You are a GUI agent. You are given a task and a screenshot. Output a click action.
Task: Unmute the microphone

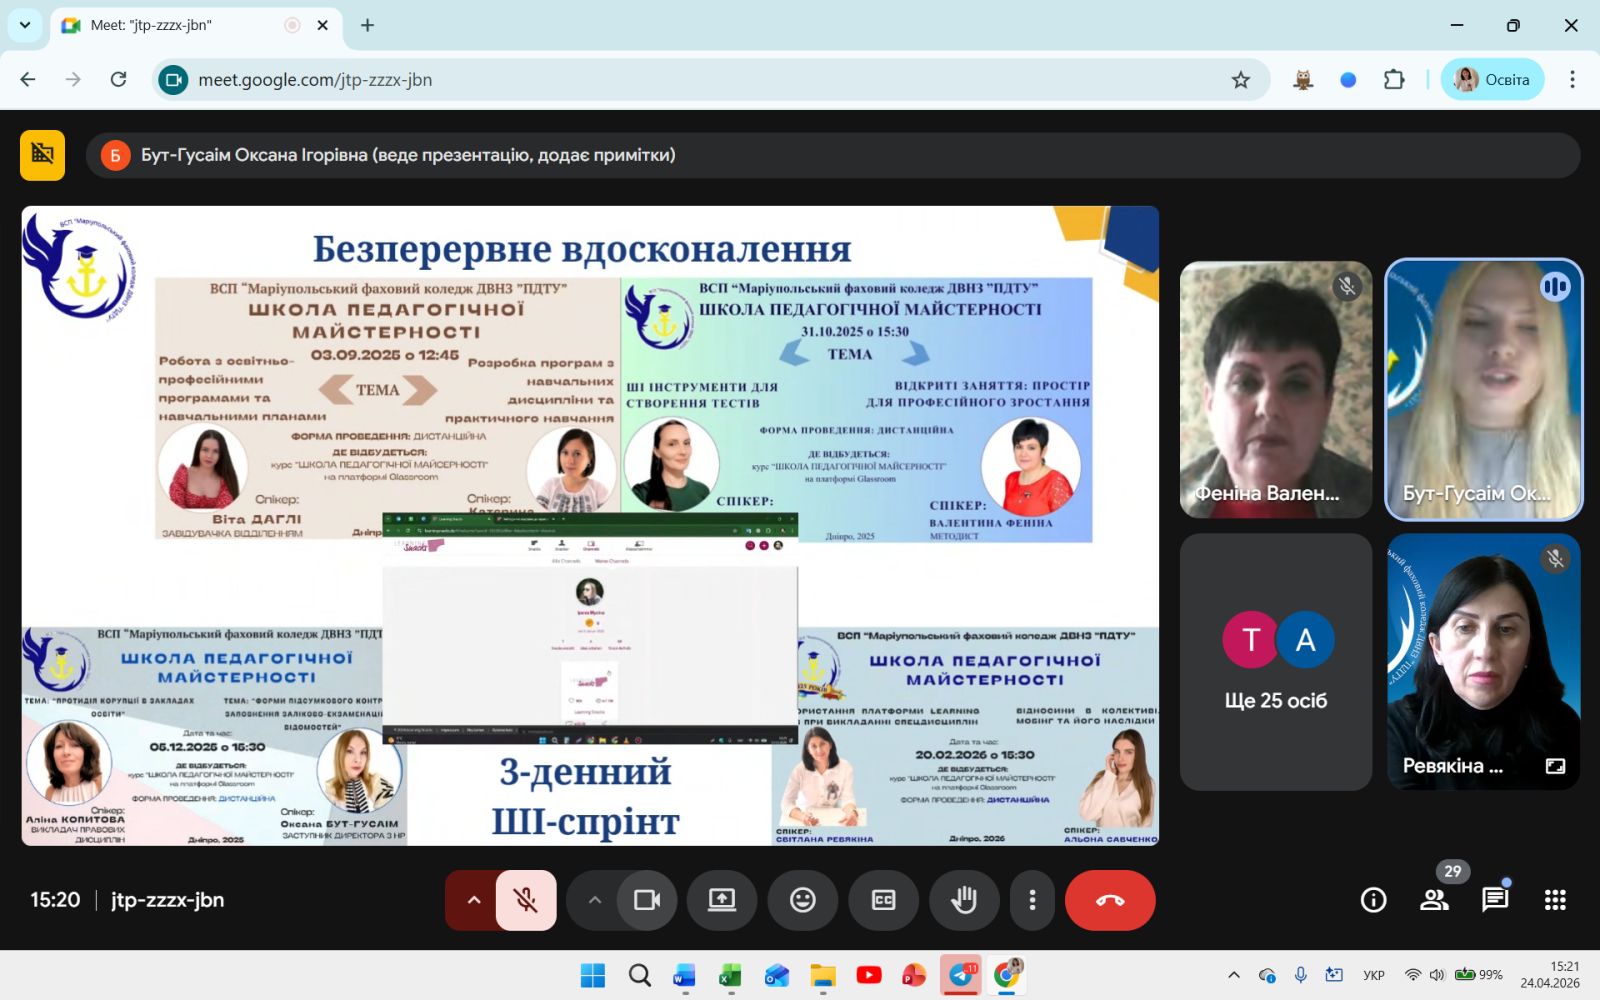pos(526,900)
